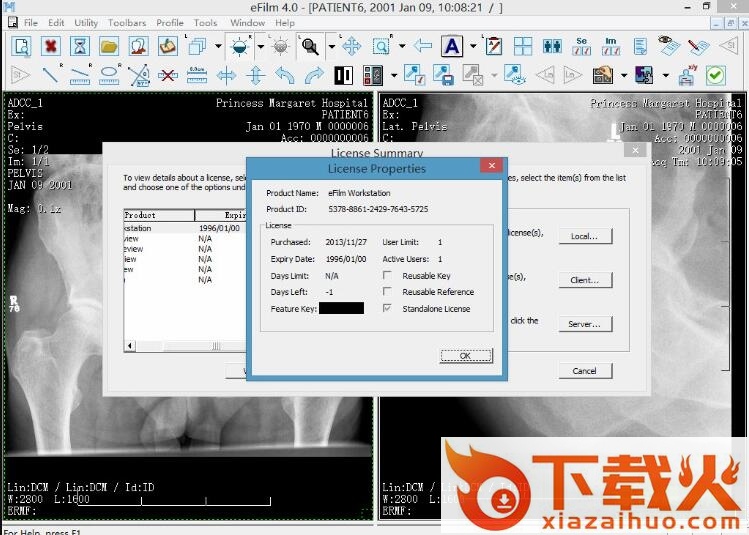Select the pan four-arrow tool
The image size is (749, 535).
pos(352,46)
